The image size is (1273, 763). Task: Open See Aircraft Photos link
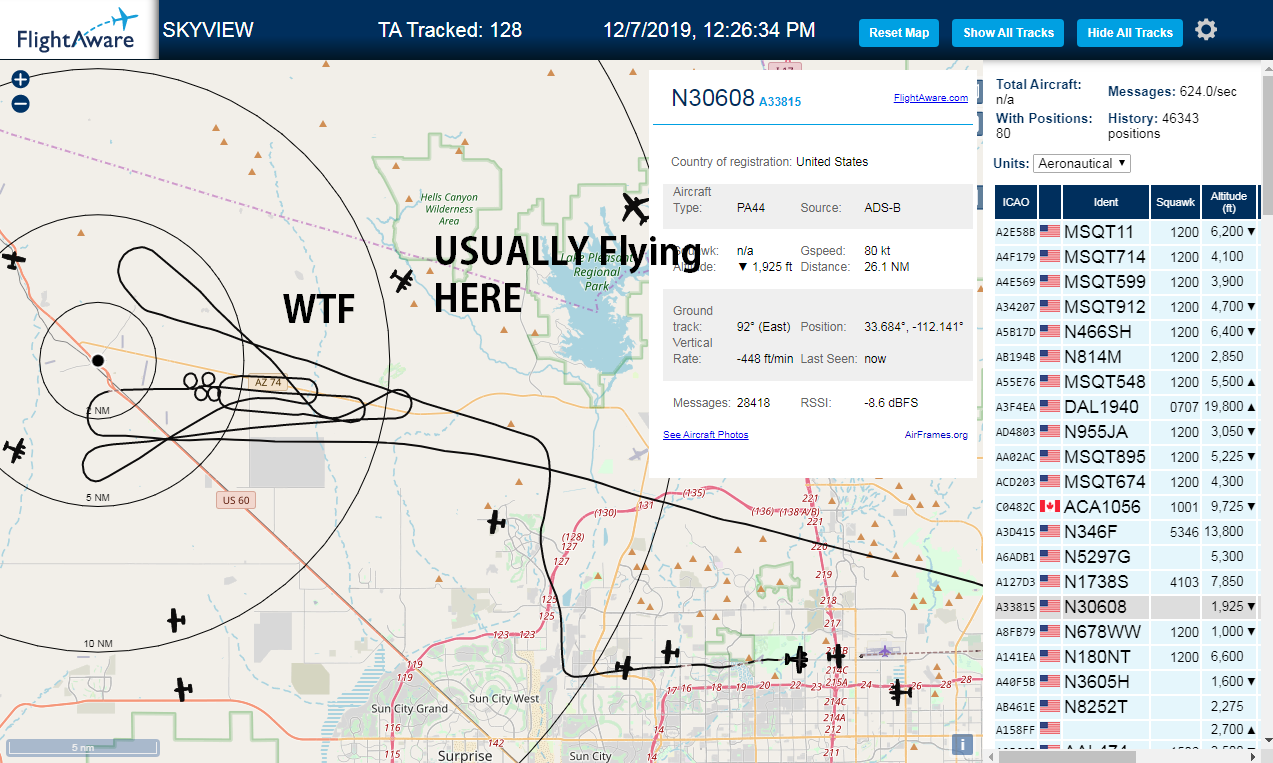[x=705, y=435]
